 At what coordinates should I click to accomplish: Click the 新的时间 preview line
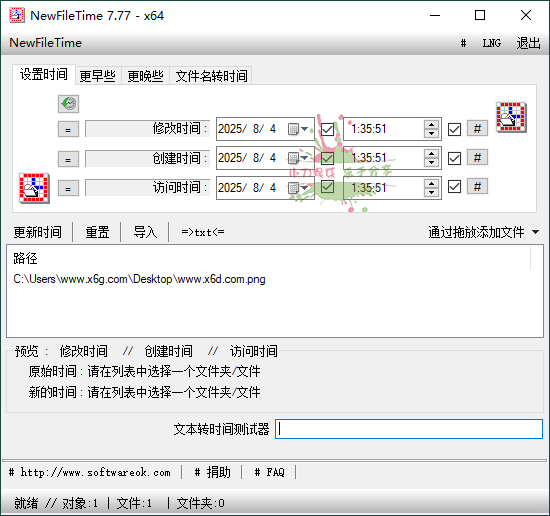pos(144,392)
